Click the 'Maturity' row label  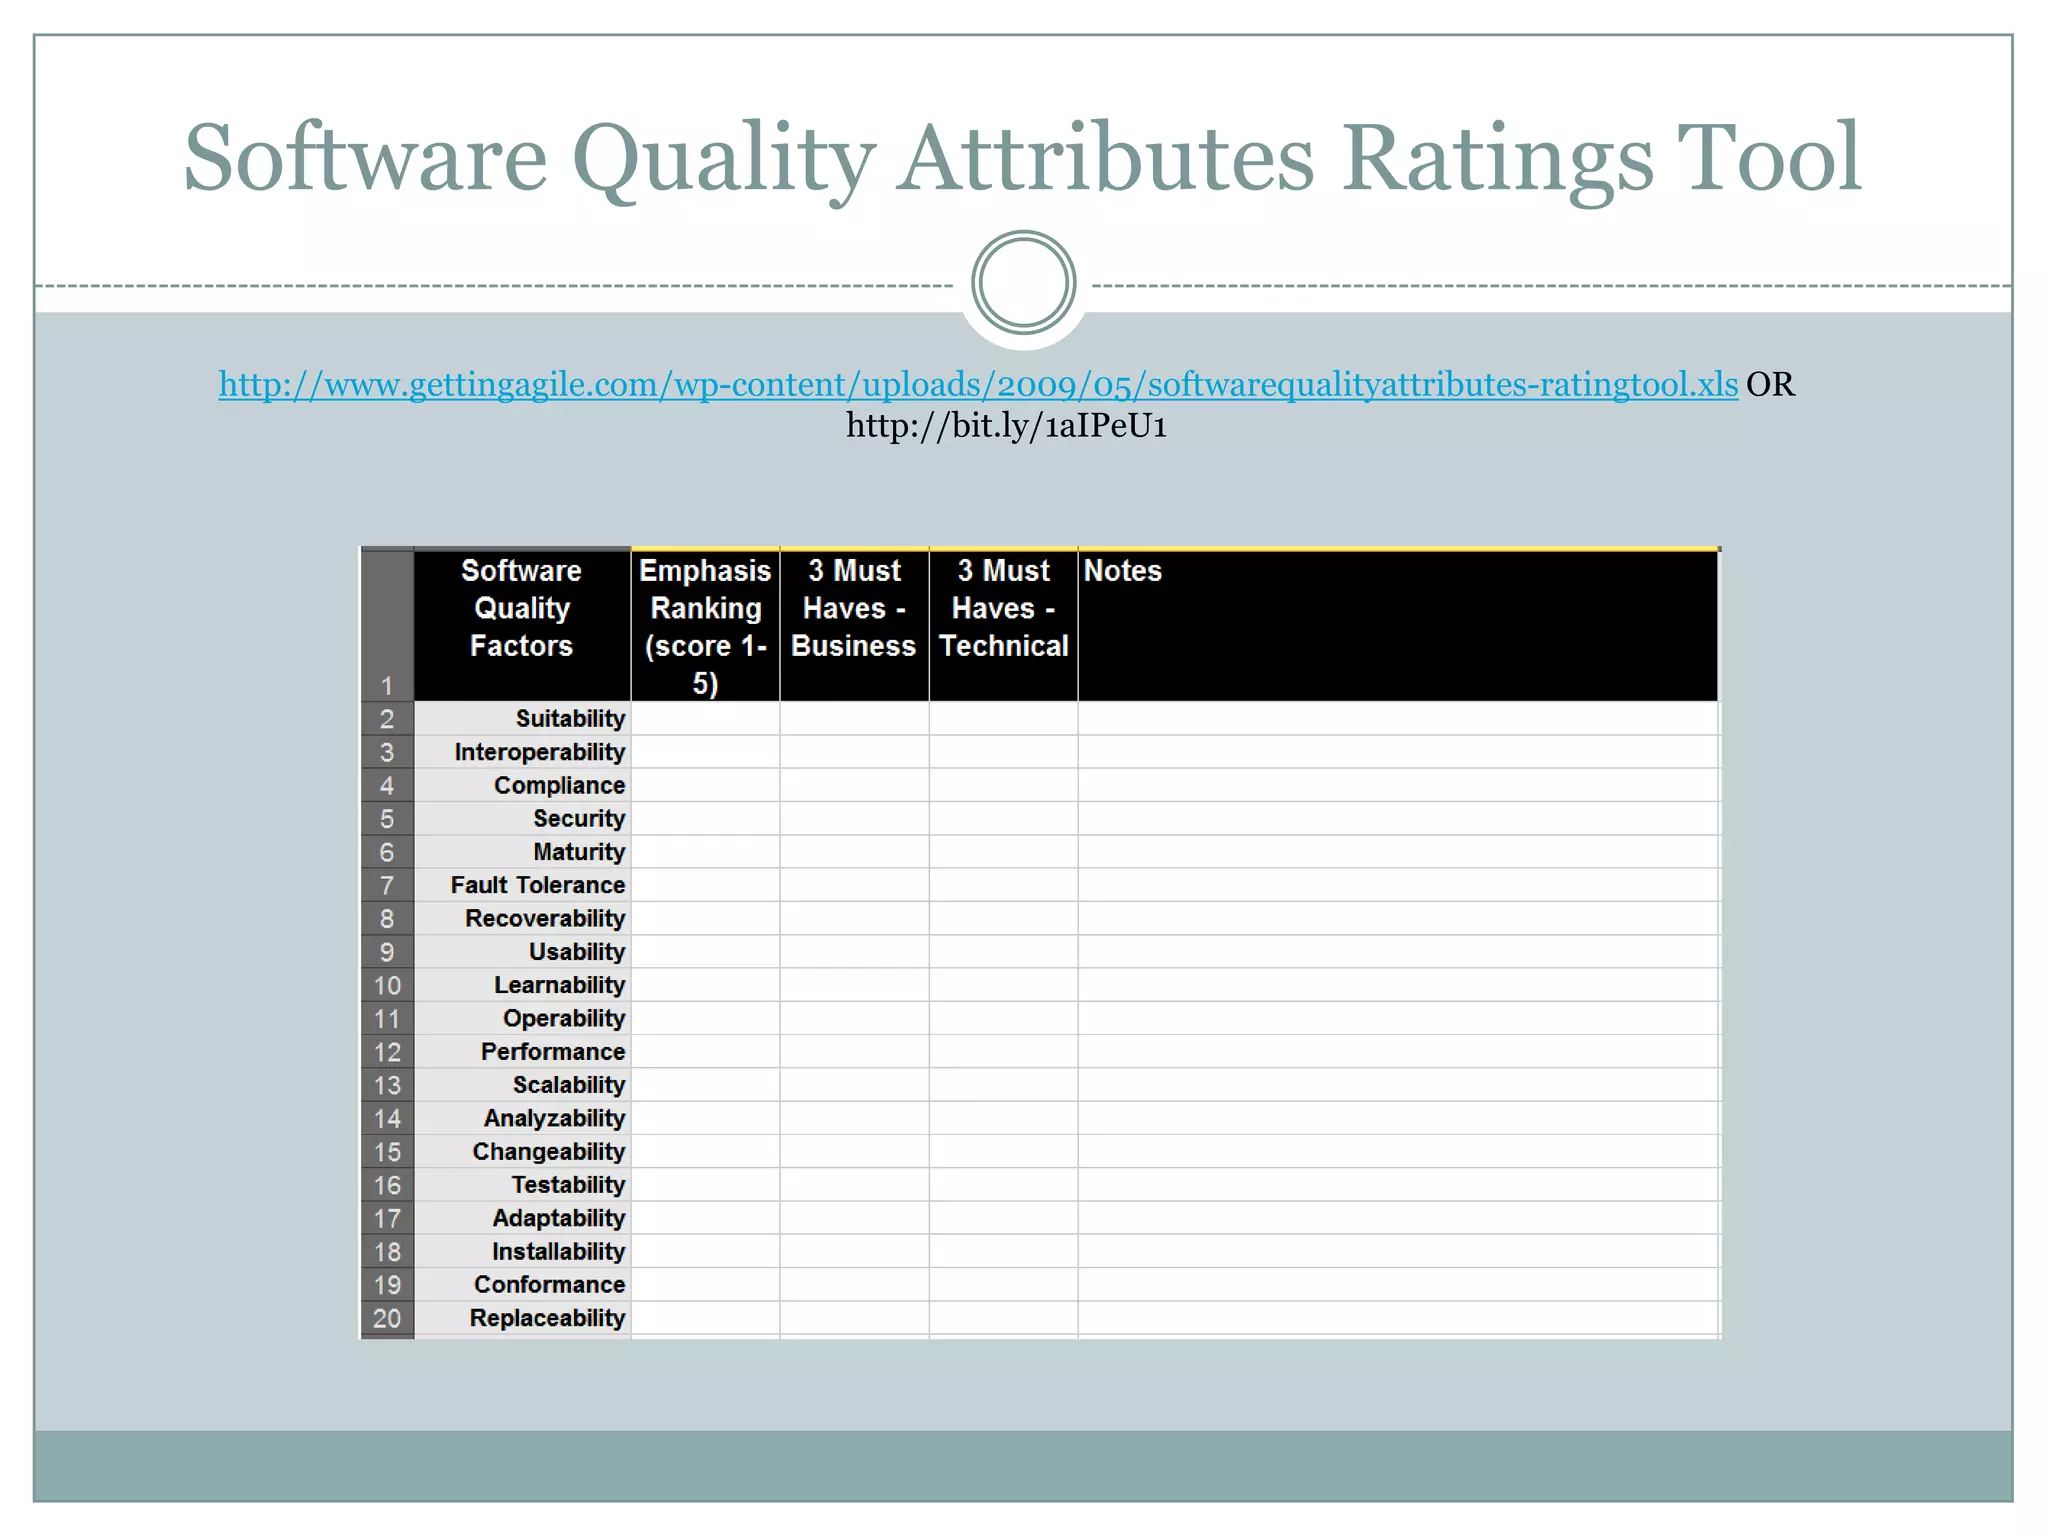pyautogui.click(x=579, y=852)
